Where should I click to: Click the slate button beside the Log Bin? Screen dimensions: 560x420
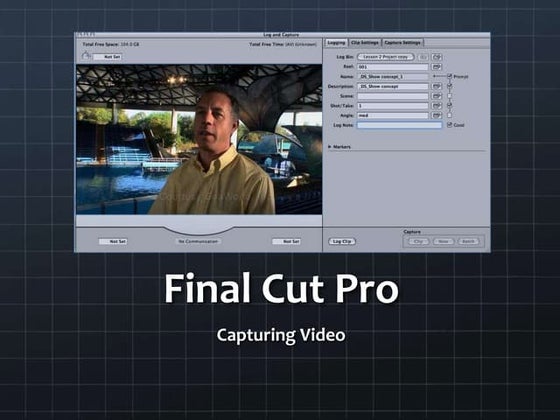pyautogui.click(x=436, y=57)
